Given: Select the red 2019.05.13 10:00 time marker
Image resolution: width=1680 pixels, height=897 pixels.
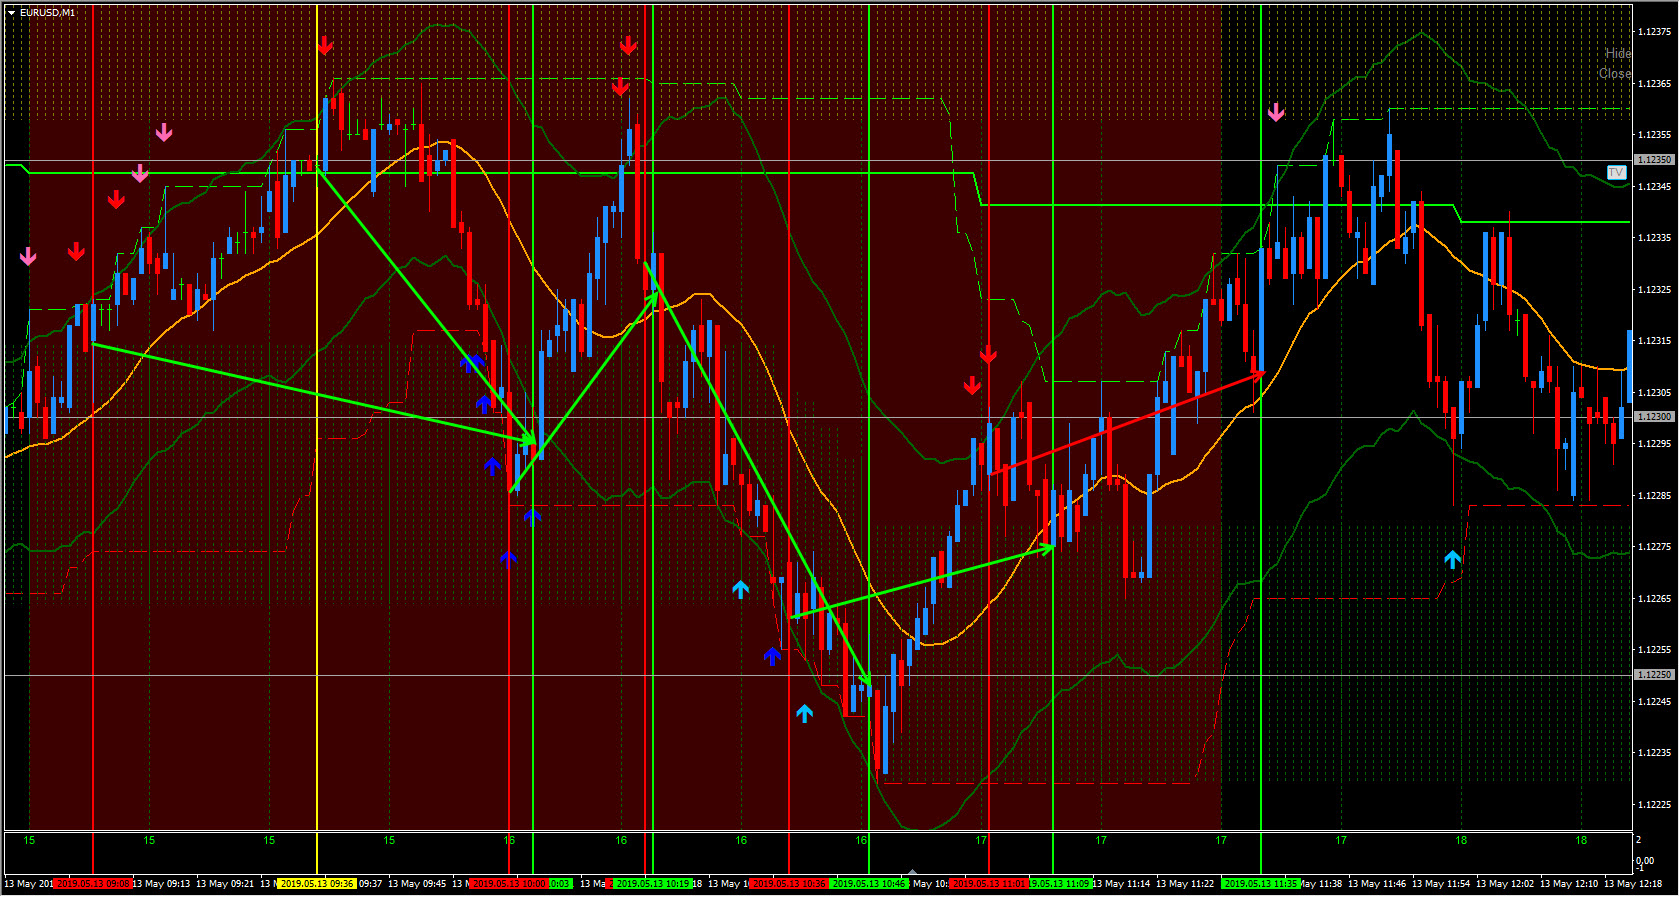Looking at the screenshot, I should 508,884.
